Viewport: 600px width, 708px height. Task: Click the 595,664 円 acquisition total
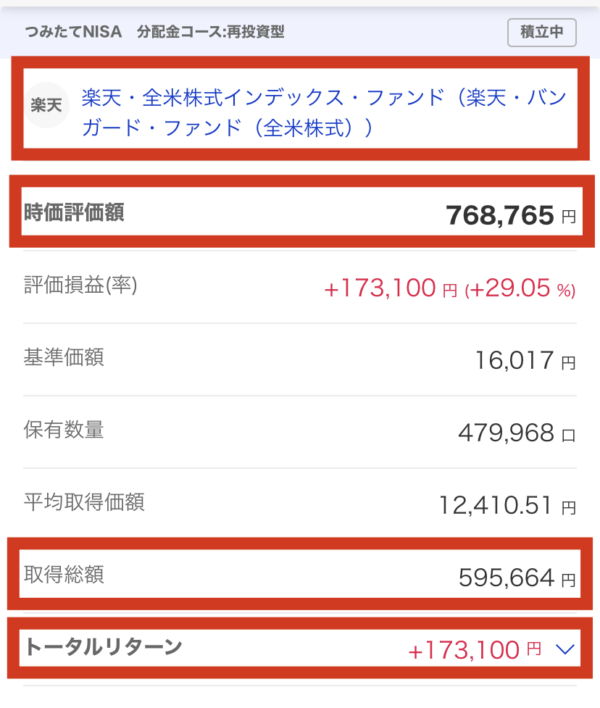[x=517, y=578]
